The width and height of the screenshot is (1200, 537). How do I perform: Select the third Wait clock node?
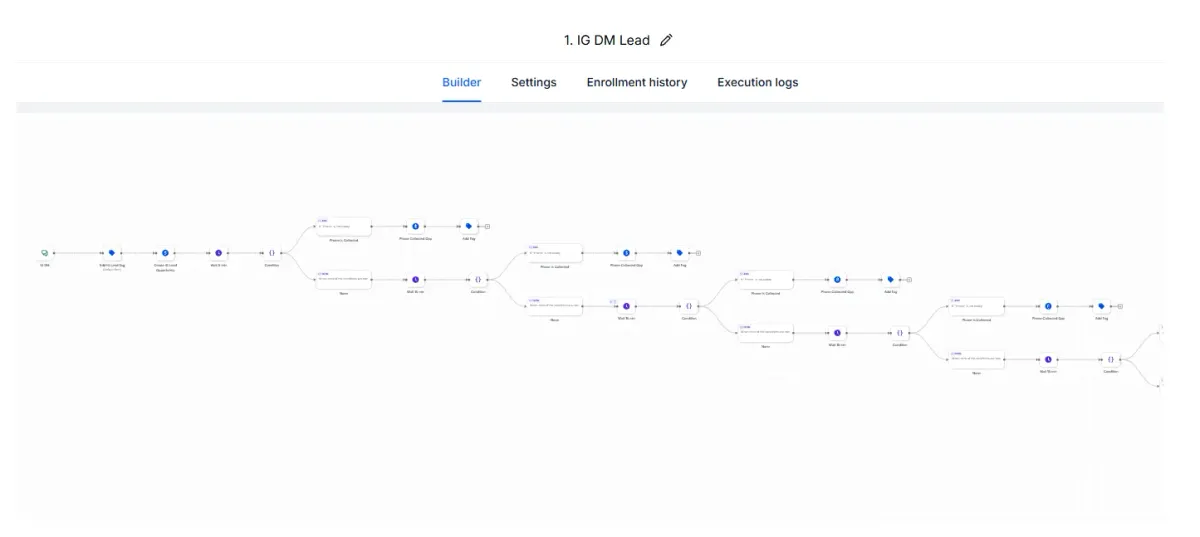click(x=626, y=306)
